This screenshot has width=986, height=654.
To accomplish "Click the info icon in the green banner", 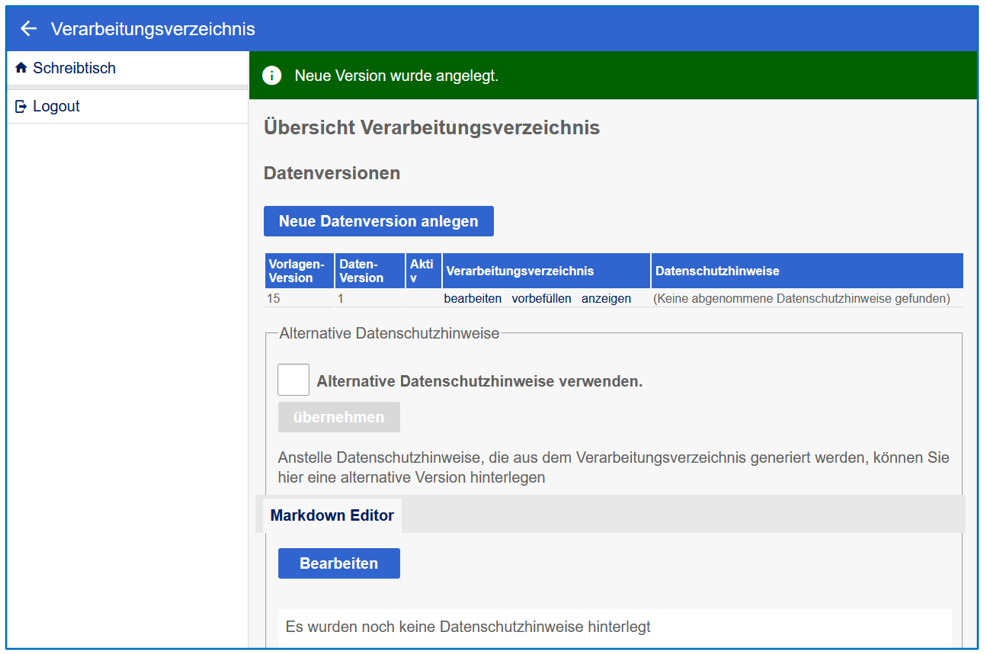I will 271,76.
